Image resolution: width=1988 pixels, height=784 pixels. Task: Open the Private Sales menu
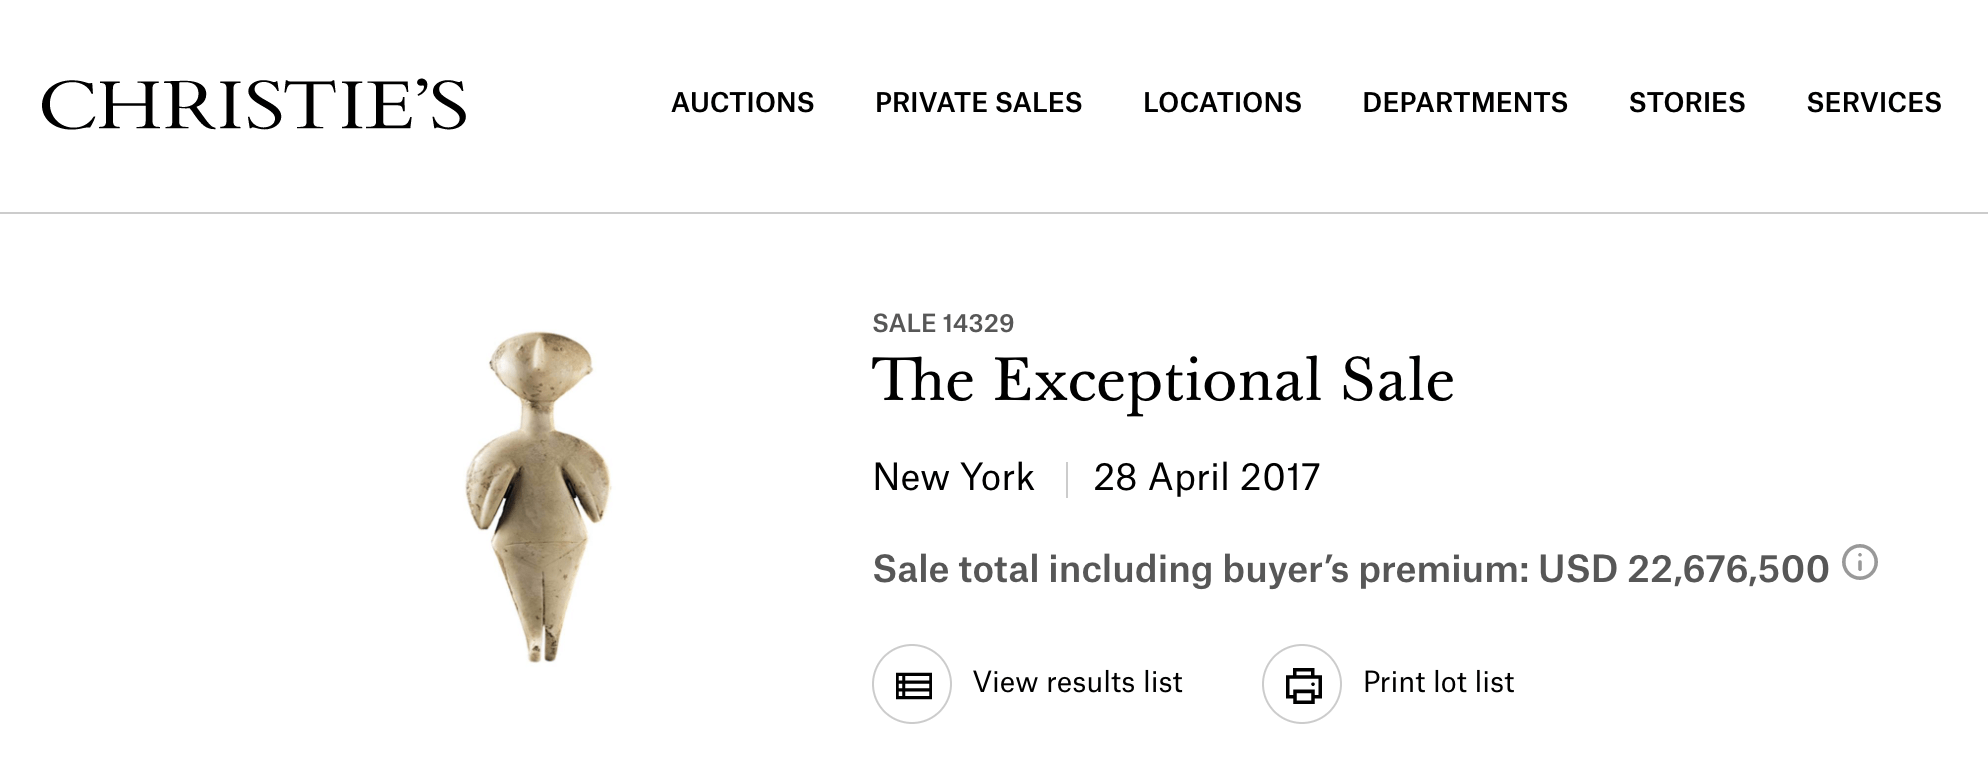coord(978,103)
